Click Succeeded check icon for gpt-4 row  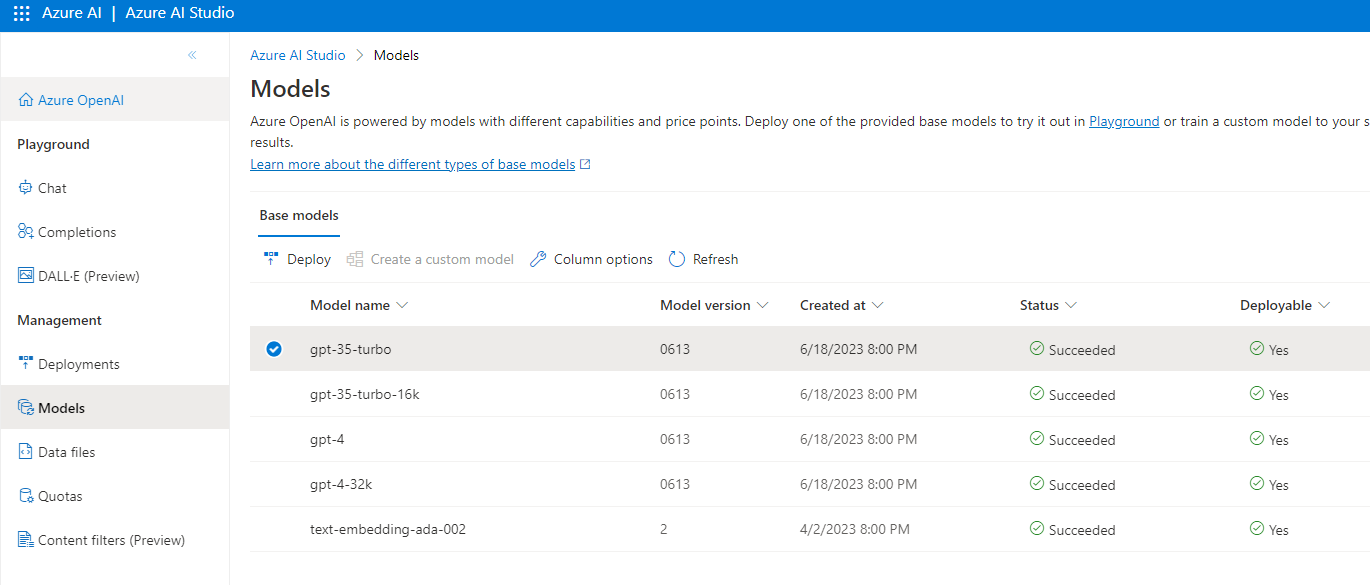pos(1037,439)
